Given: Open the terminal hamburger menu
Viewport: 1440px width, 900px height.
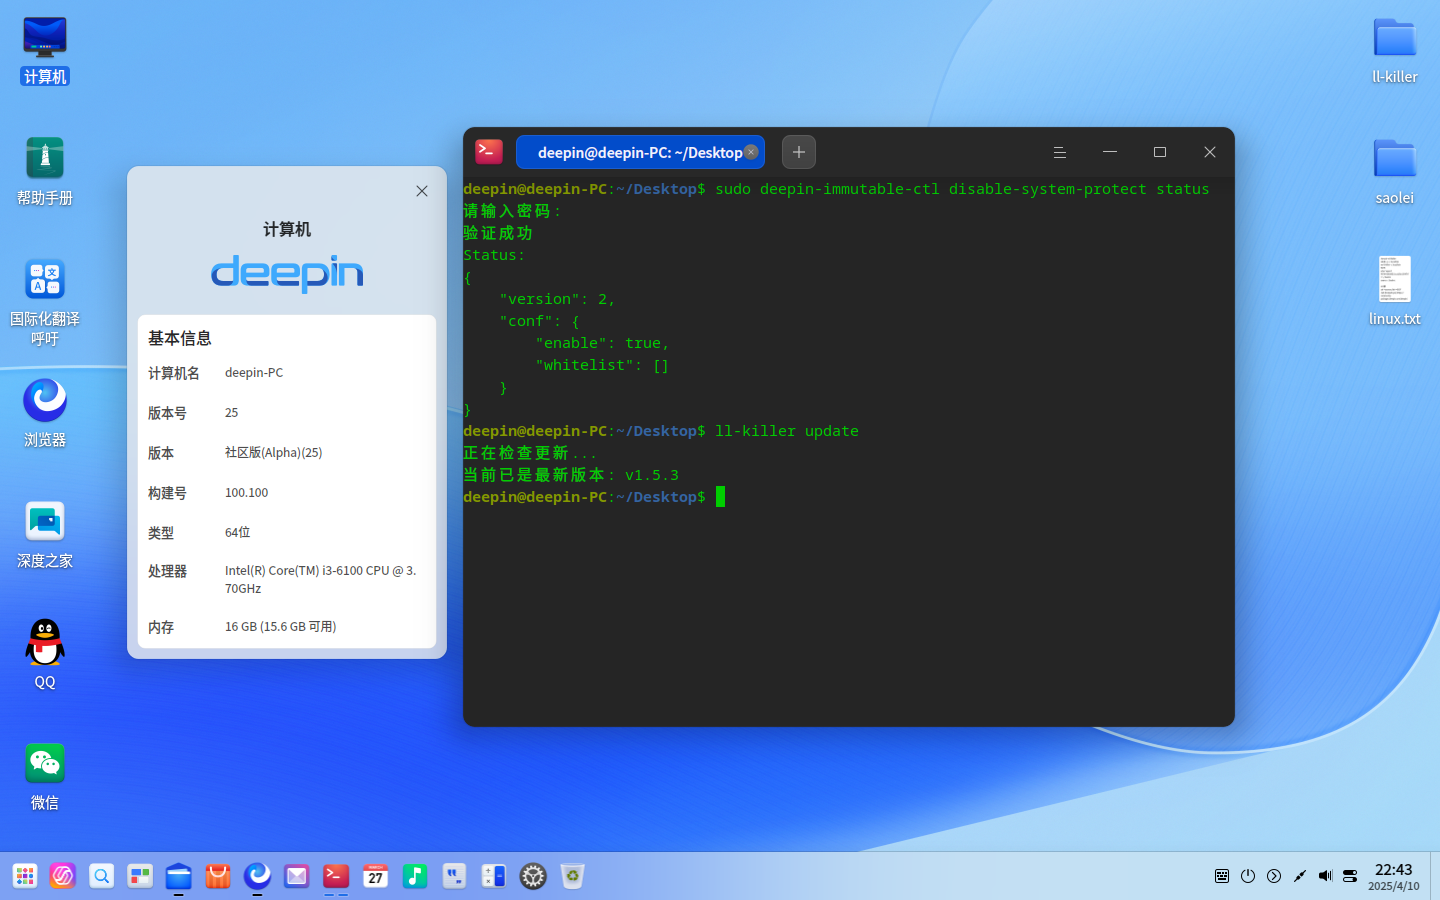Looking at the screenshot, I should click(x=1059, y=152).
